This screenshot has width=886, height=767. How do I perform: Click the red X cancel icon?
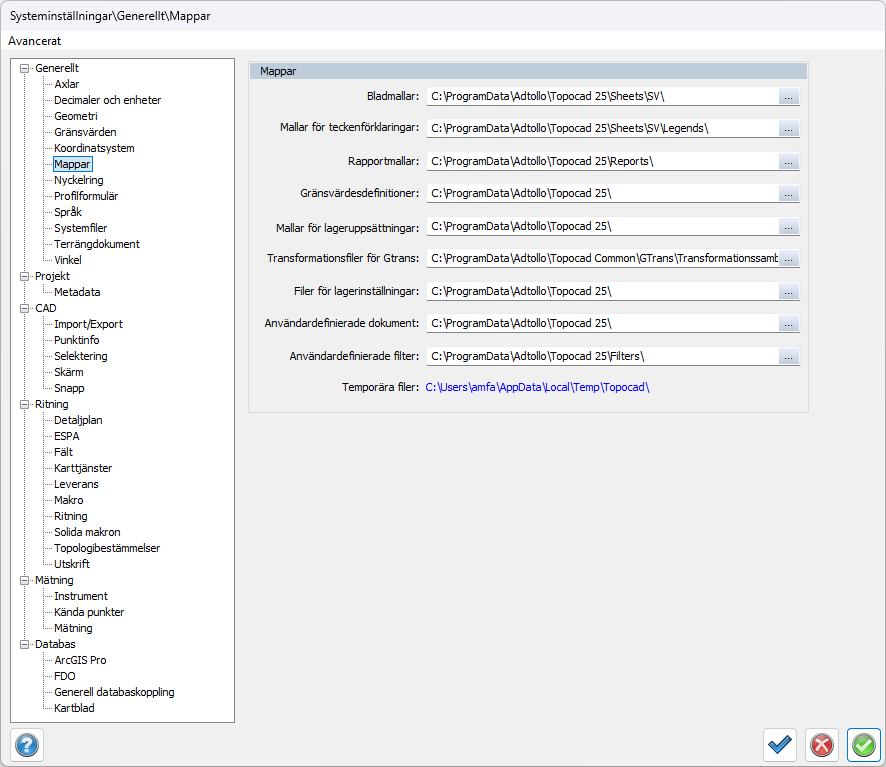click(x=822, y=745)
